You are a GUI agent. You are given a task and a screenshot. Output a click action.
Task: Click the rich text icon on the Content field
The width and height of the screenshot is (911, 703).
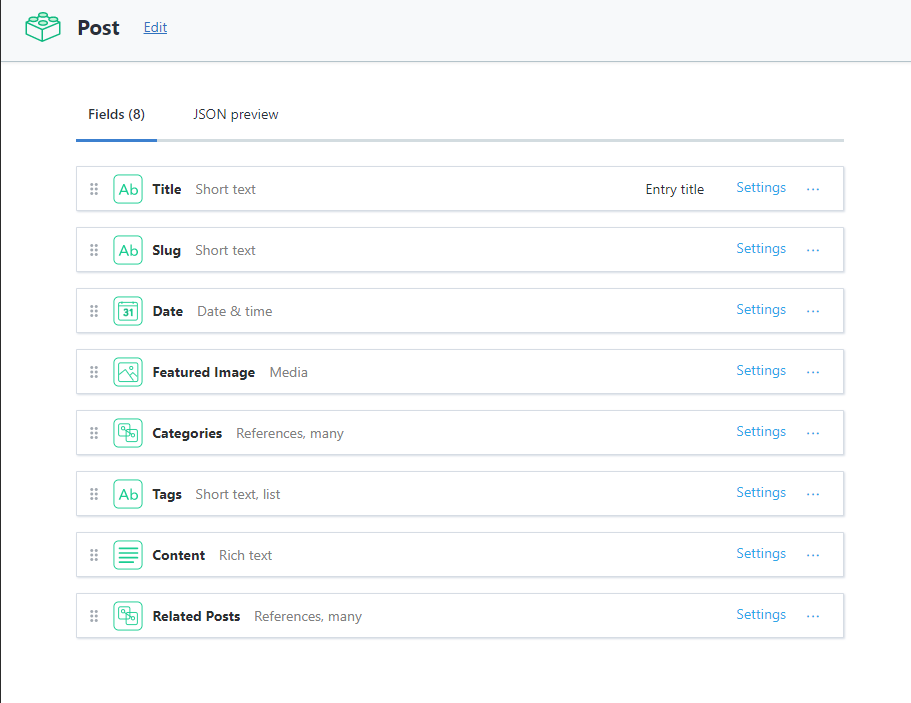click(128, 554)
